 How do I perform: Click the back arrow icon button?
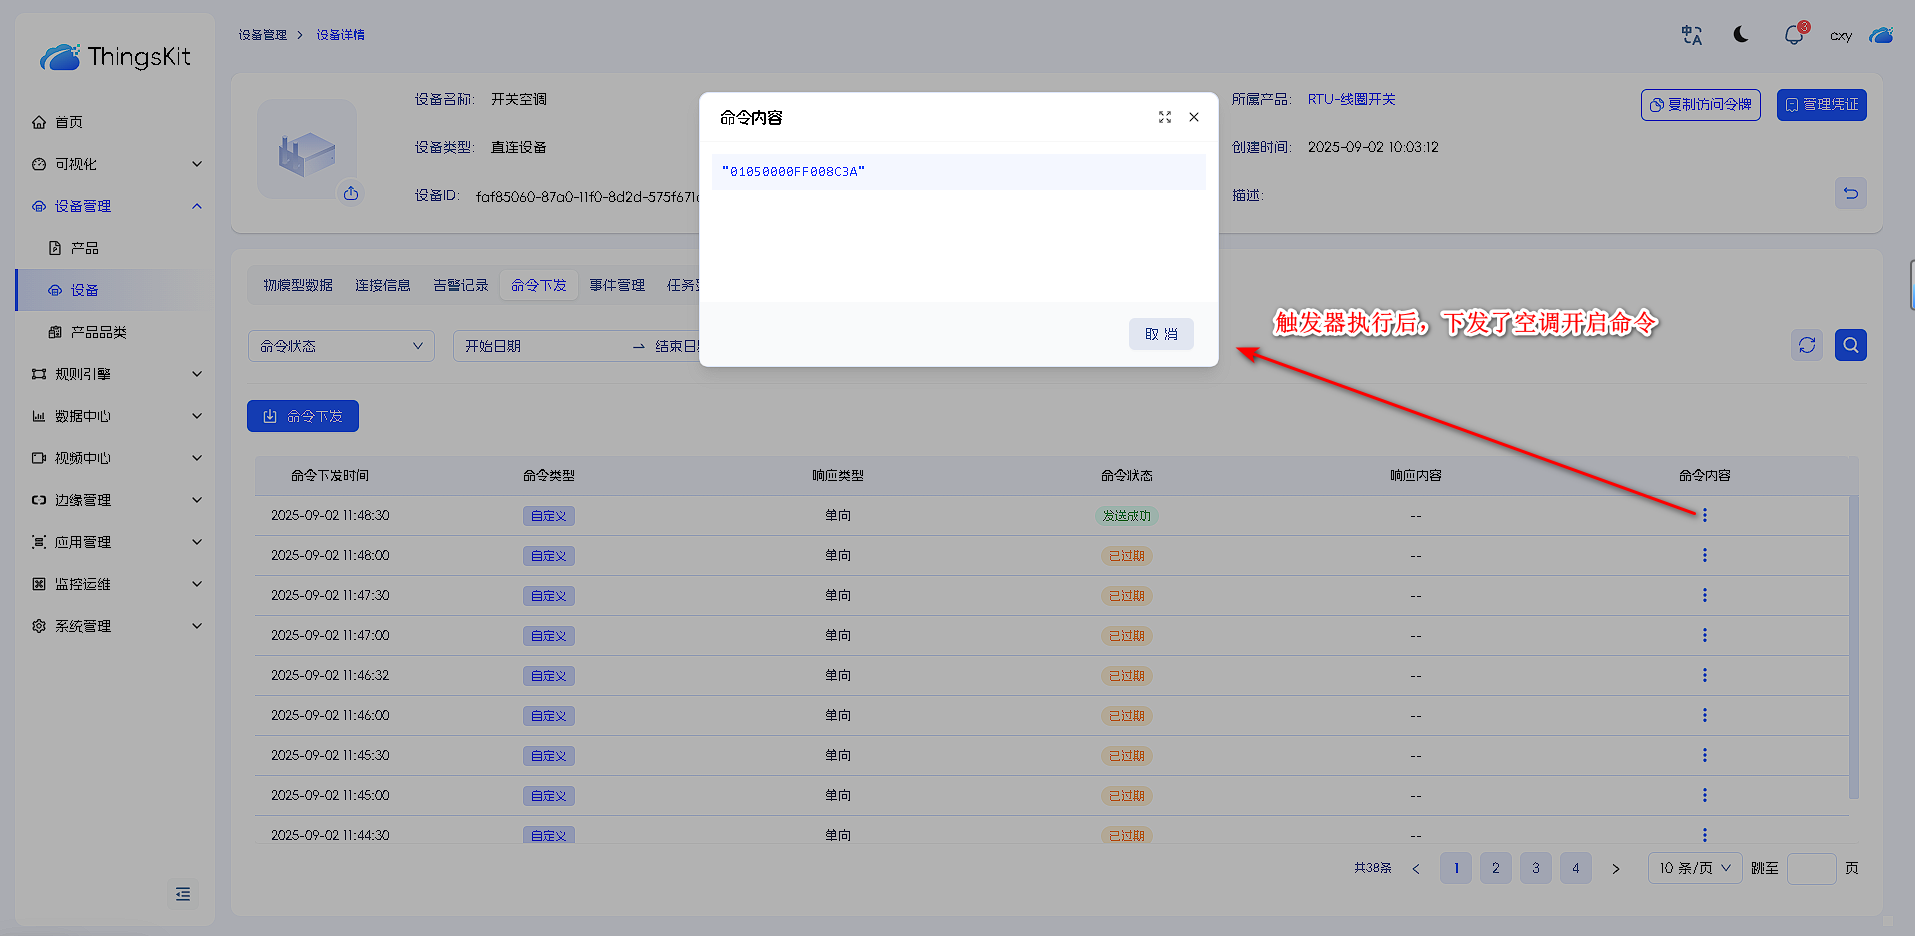click(1850, 193)
